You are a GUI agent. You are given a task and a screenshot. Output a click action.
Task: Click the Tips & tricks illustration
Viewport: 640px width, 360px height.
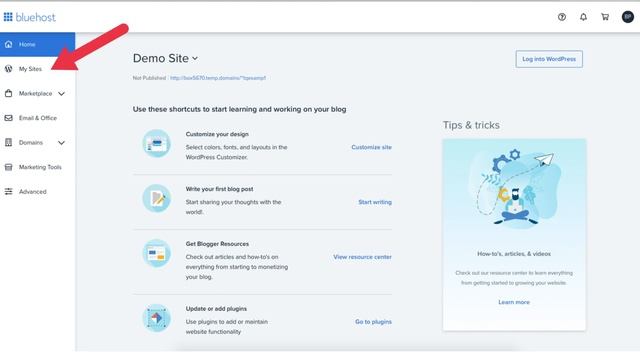pyautogui.click(x=515, y=188)
